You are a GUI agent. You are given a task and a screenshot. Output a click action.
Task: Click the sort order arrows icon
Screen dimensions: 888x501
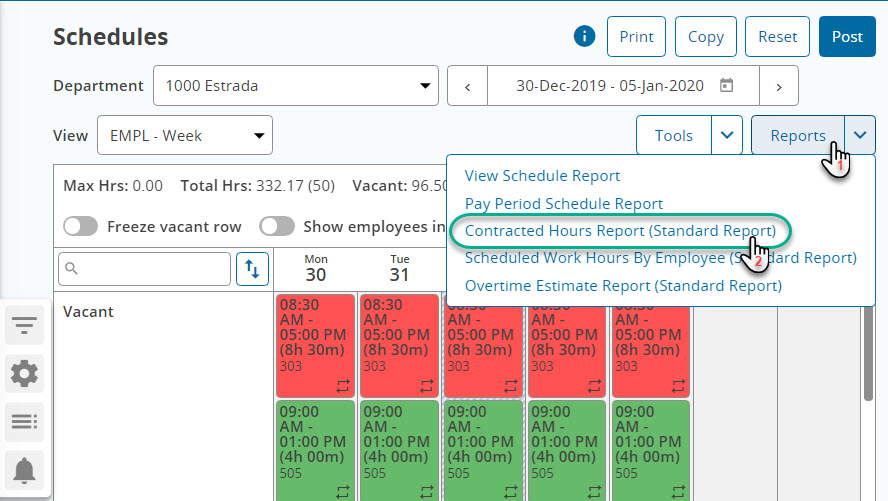coord(252,269)
